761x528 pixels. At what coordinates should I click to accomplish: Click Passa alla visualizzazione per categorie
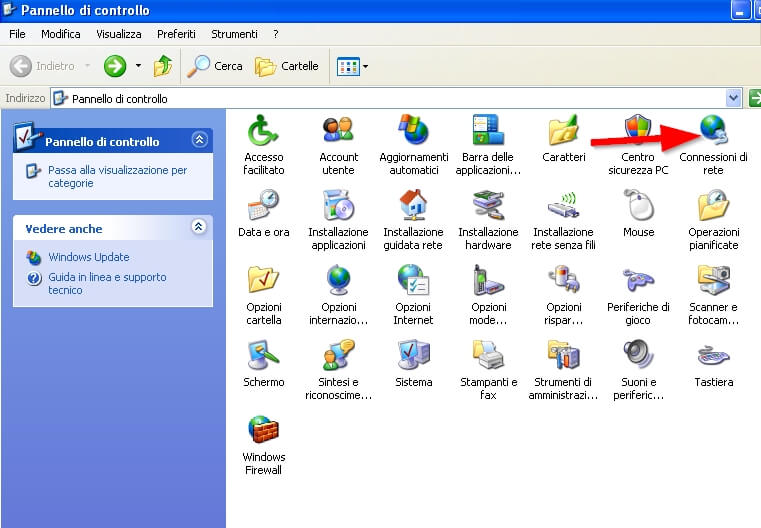coord(117,177)
